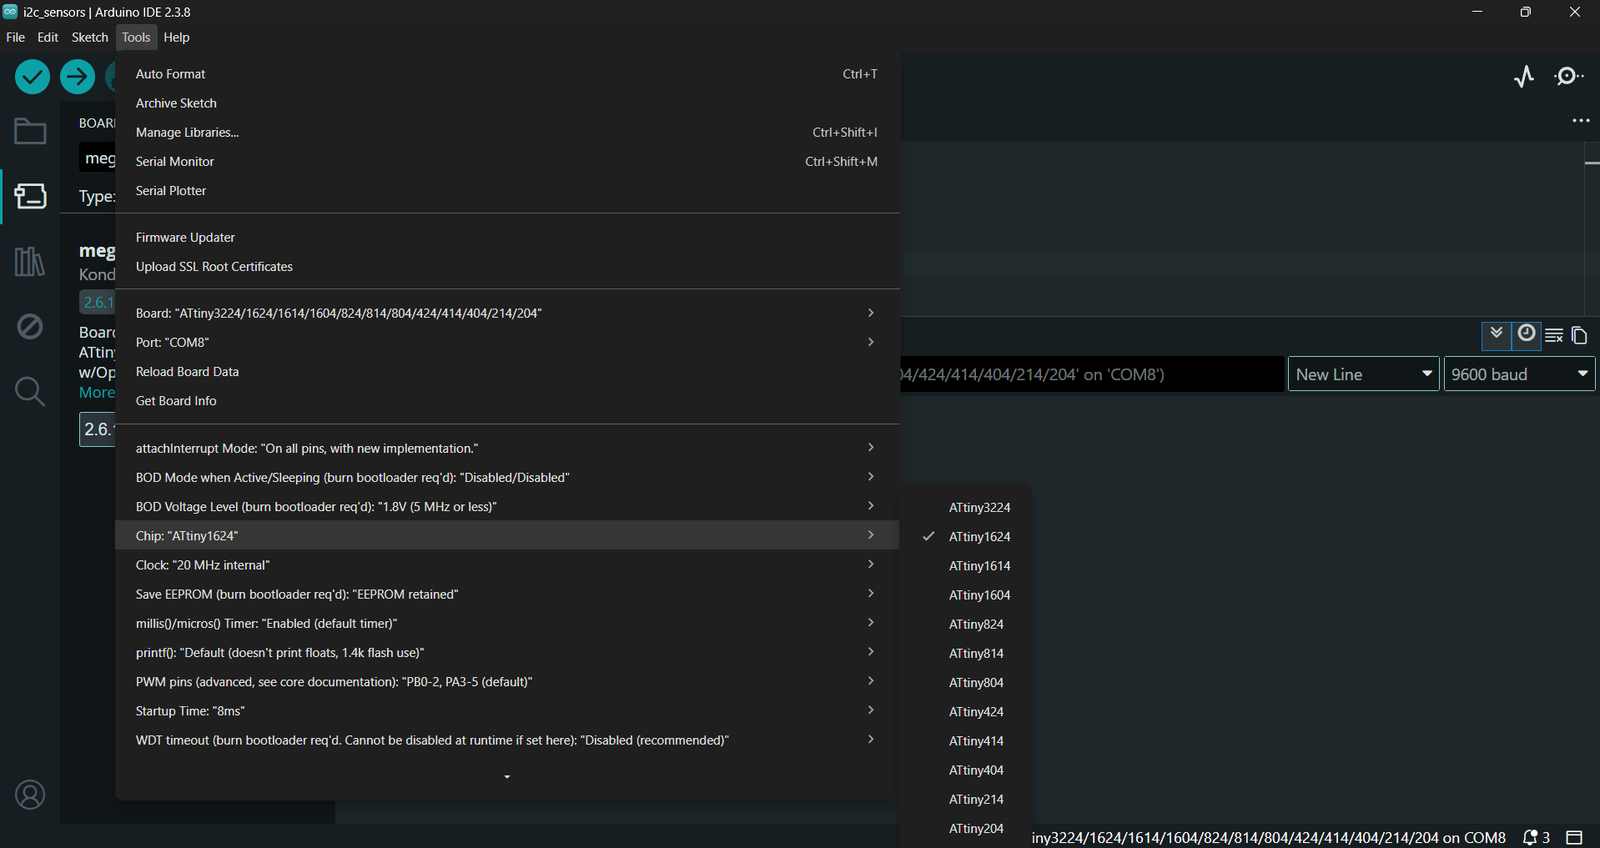Expand the Port "COM8" submenu
The height and width of the screenshot is (848, 1600).
click(507, 342)
